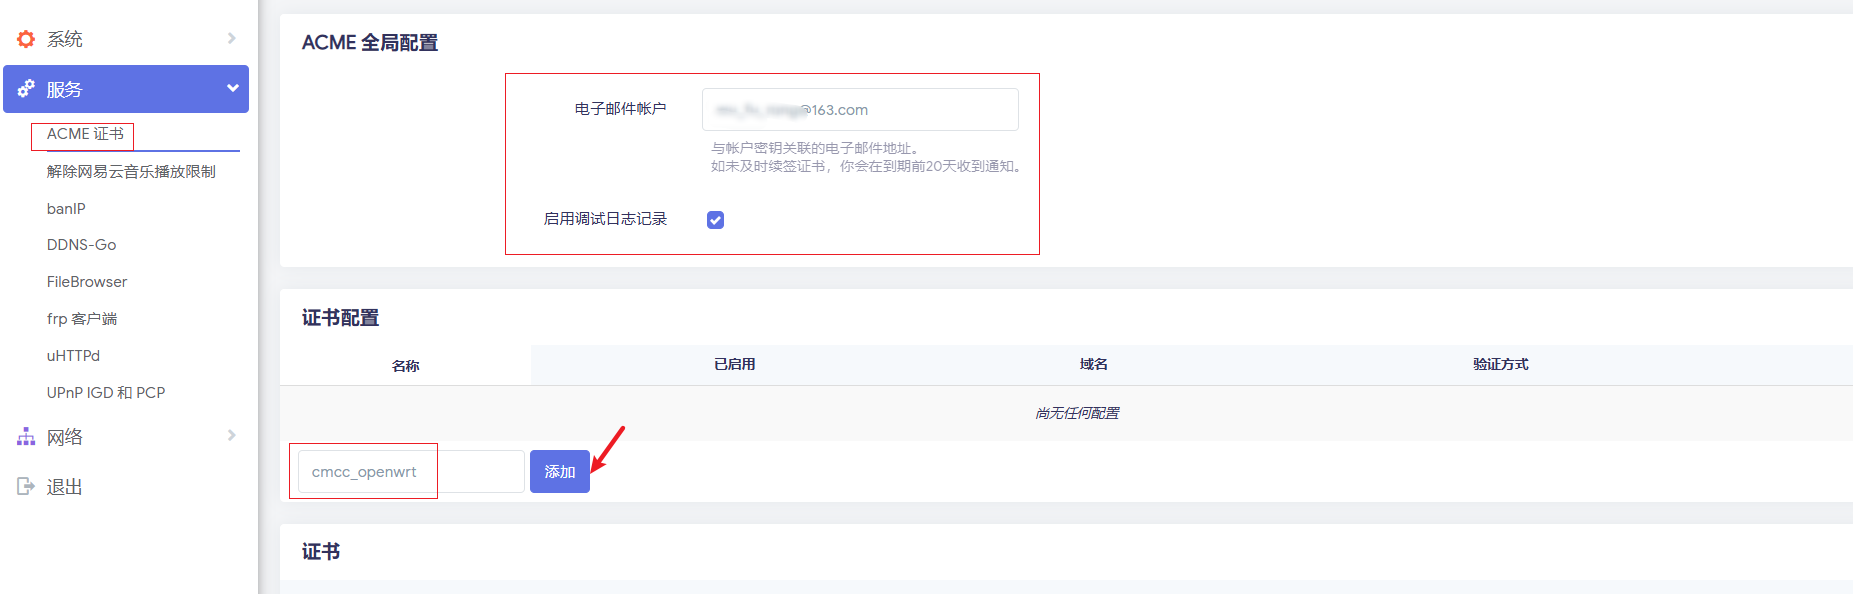Expand the System menu chevron
The width and height of the screenshot is (1853, 594).
point(232,39)
